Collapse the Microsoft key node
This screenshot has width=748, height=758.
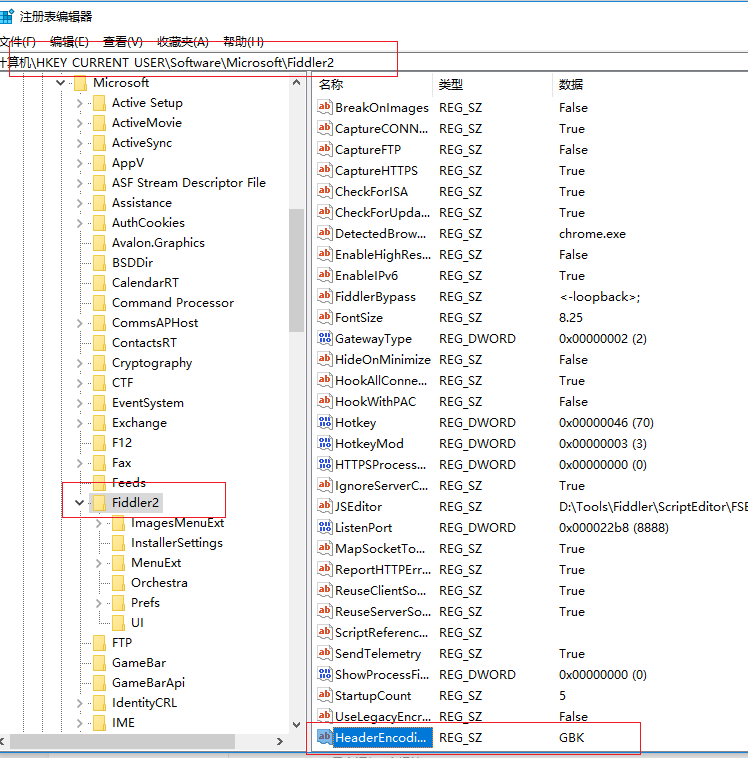60,83
